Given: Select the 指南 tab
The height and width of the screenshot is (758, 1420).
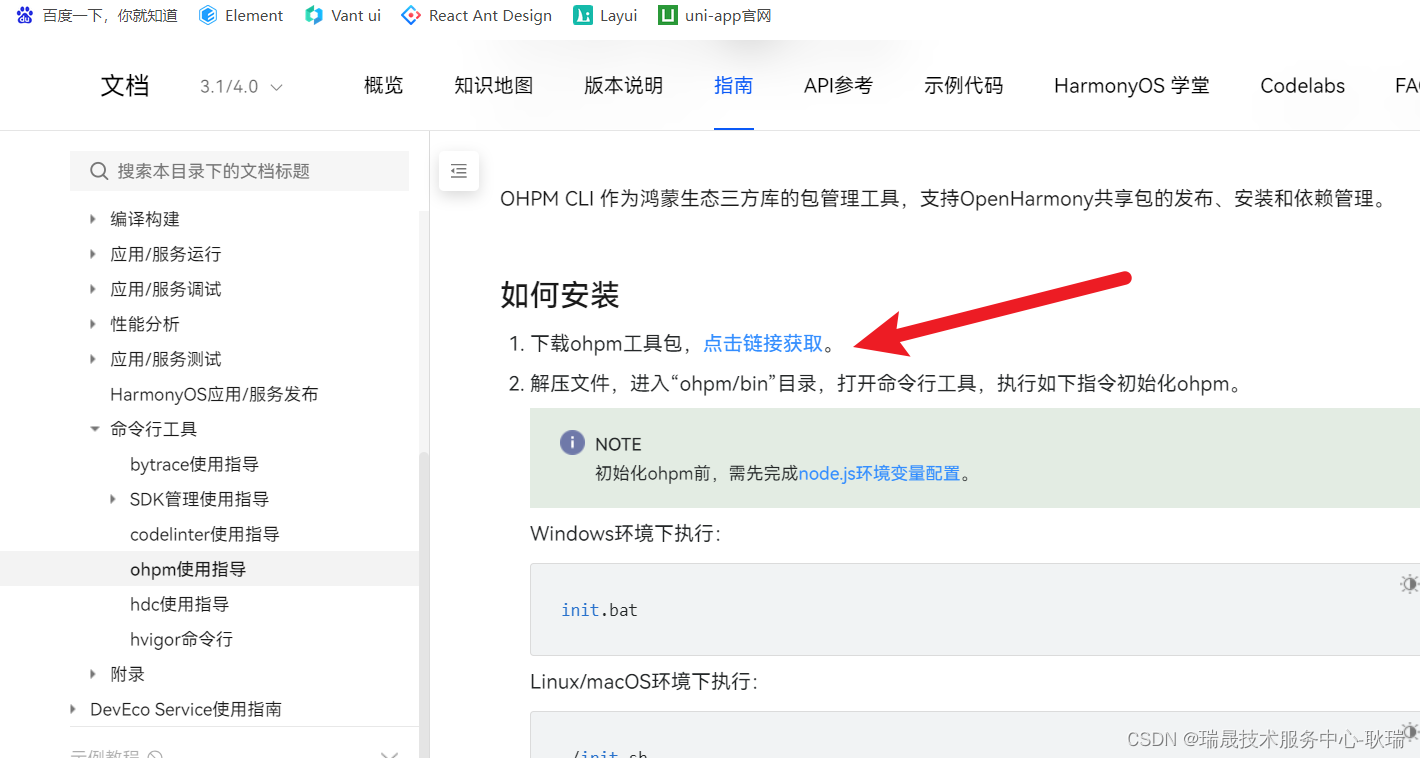Looking at the screenshot, I should [x=734, y=86].
